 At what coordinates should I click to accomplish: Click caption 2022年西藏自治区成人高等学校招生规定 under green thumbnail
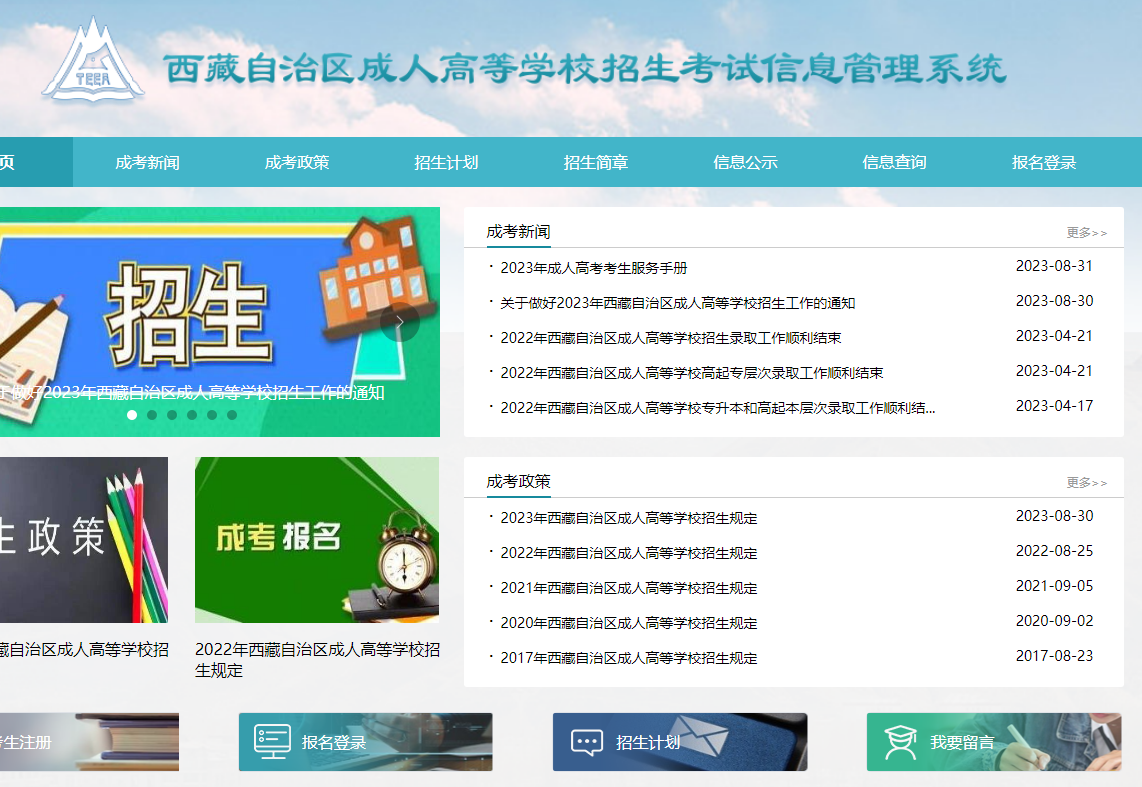click(x=318, y=660)
